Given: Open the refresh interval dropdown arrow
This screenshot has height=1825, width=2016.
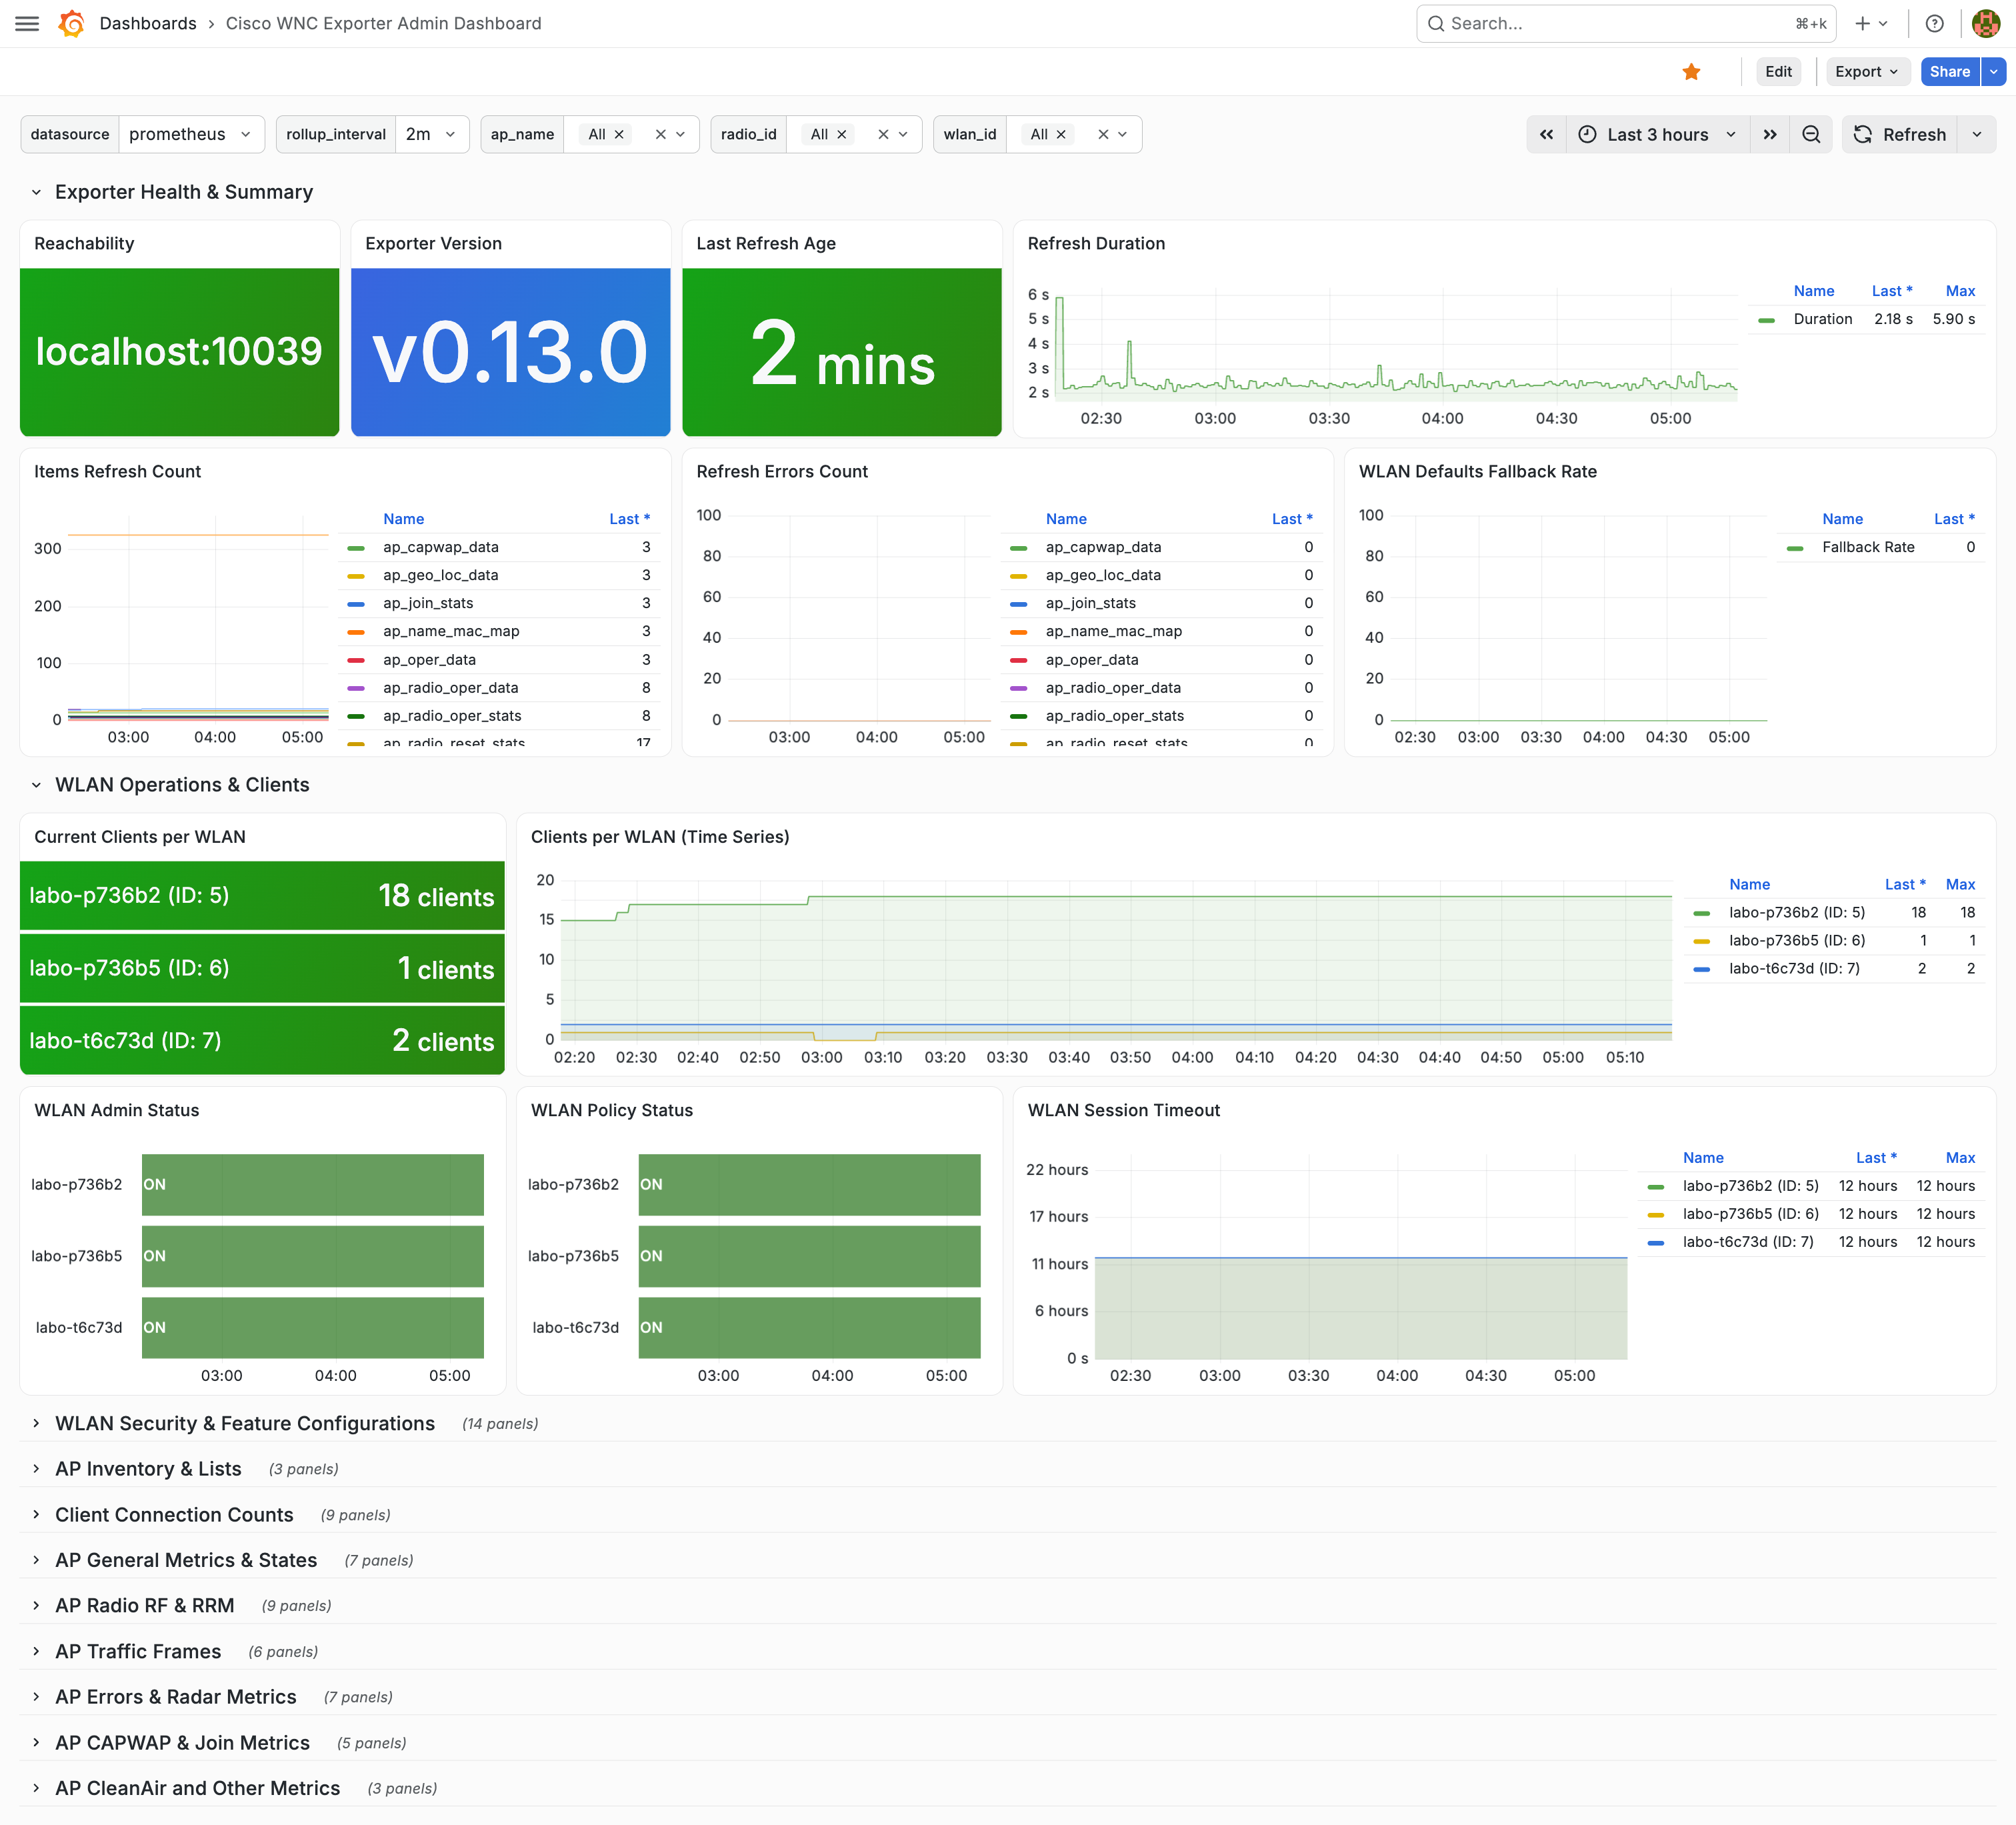Looking at the screenshot, I should pos(1977,134).
